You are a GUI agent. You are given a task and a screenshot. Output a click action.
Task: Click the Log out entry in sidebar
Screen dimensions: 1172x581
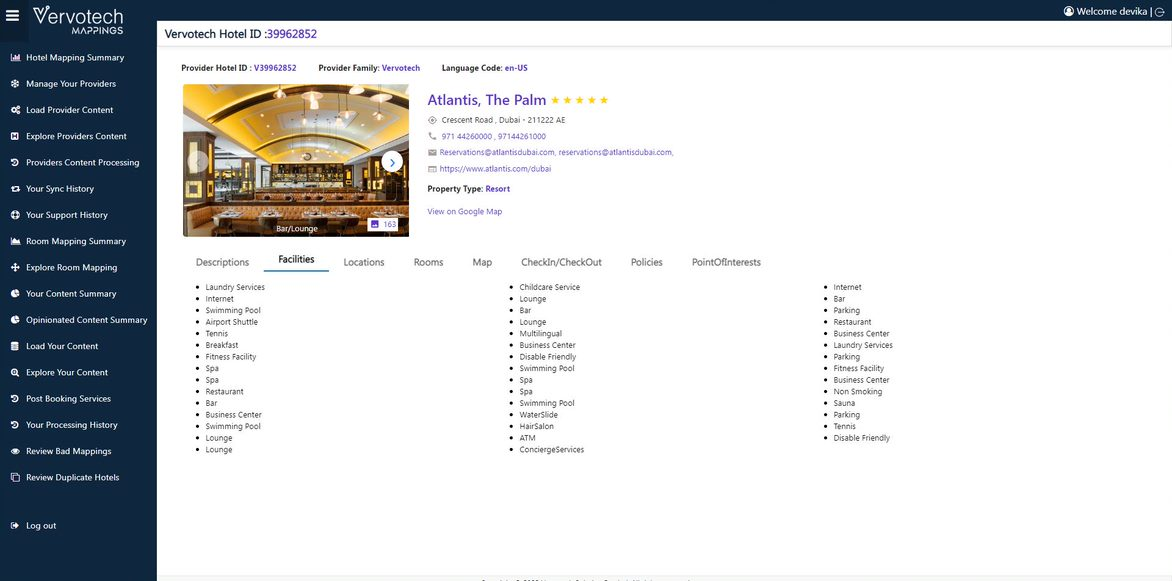tap(41, 524)
